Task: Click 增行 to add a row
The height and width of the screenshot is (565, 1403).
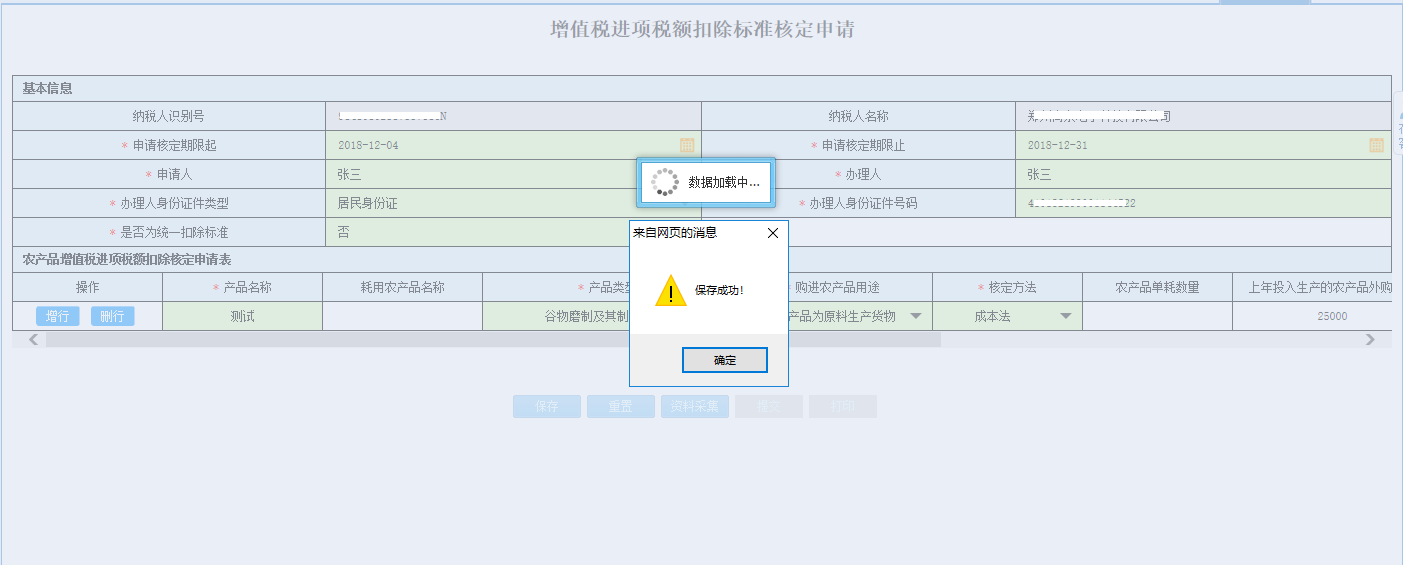Action: tap(58, 316)
